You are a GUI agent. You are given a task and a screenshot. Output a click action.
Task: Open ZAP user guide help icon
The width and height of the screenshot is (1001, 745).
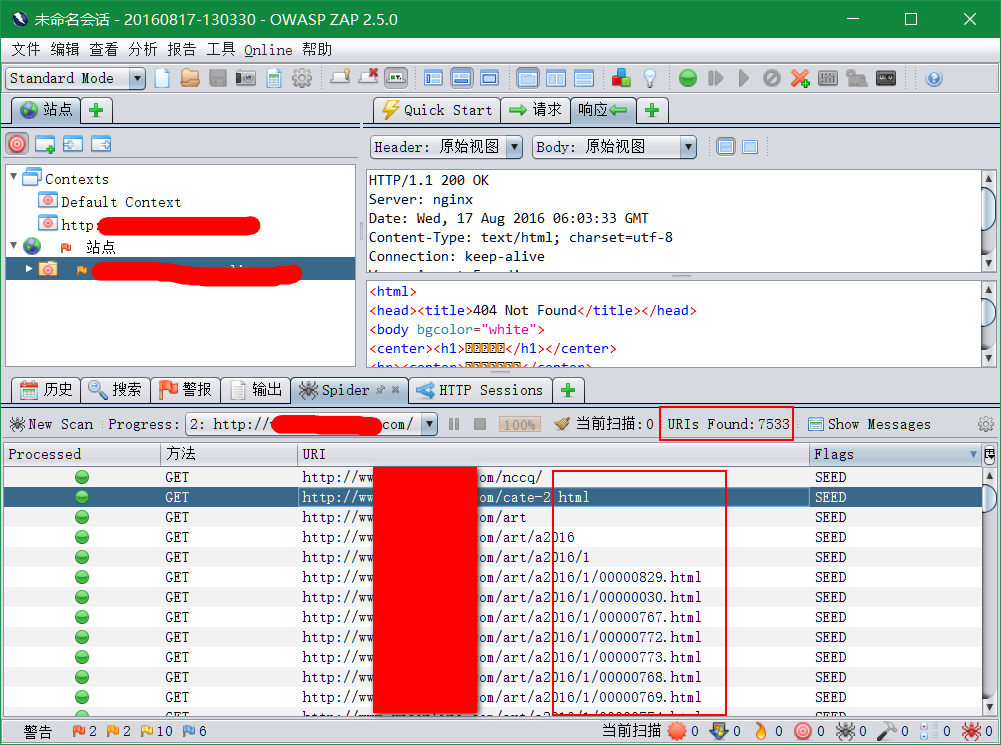(934, 78)
